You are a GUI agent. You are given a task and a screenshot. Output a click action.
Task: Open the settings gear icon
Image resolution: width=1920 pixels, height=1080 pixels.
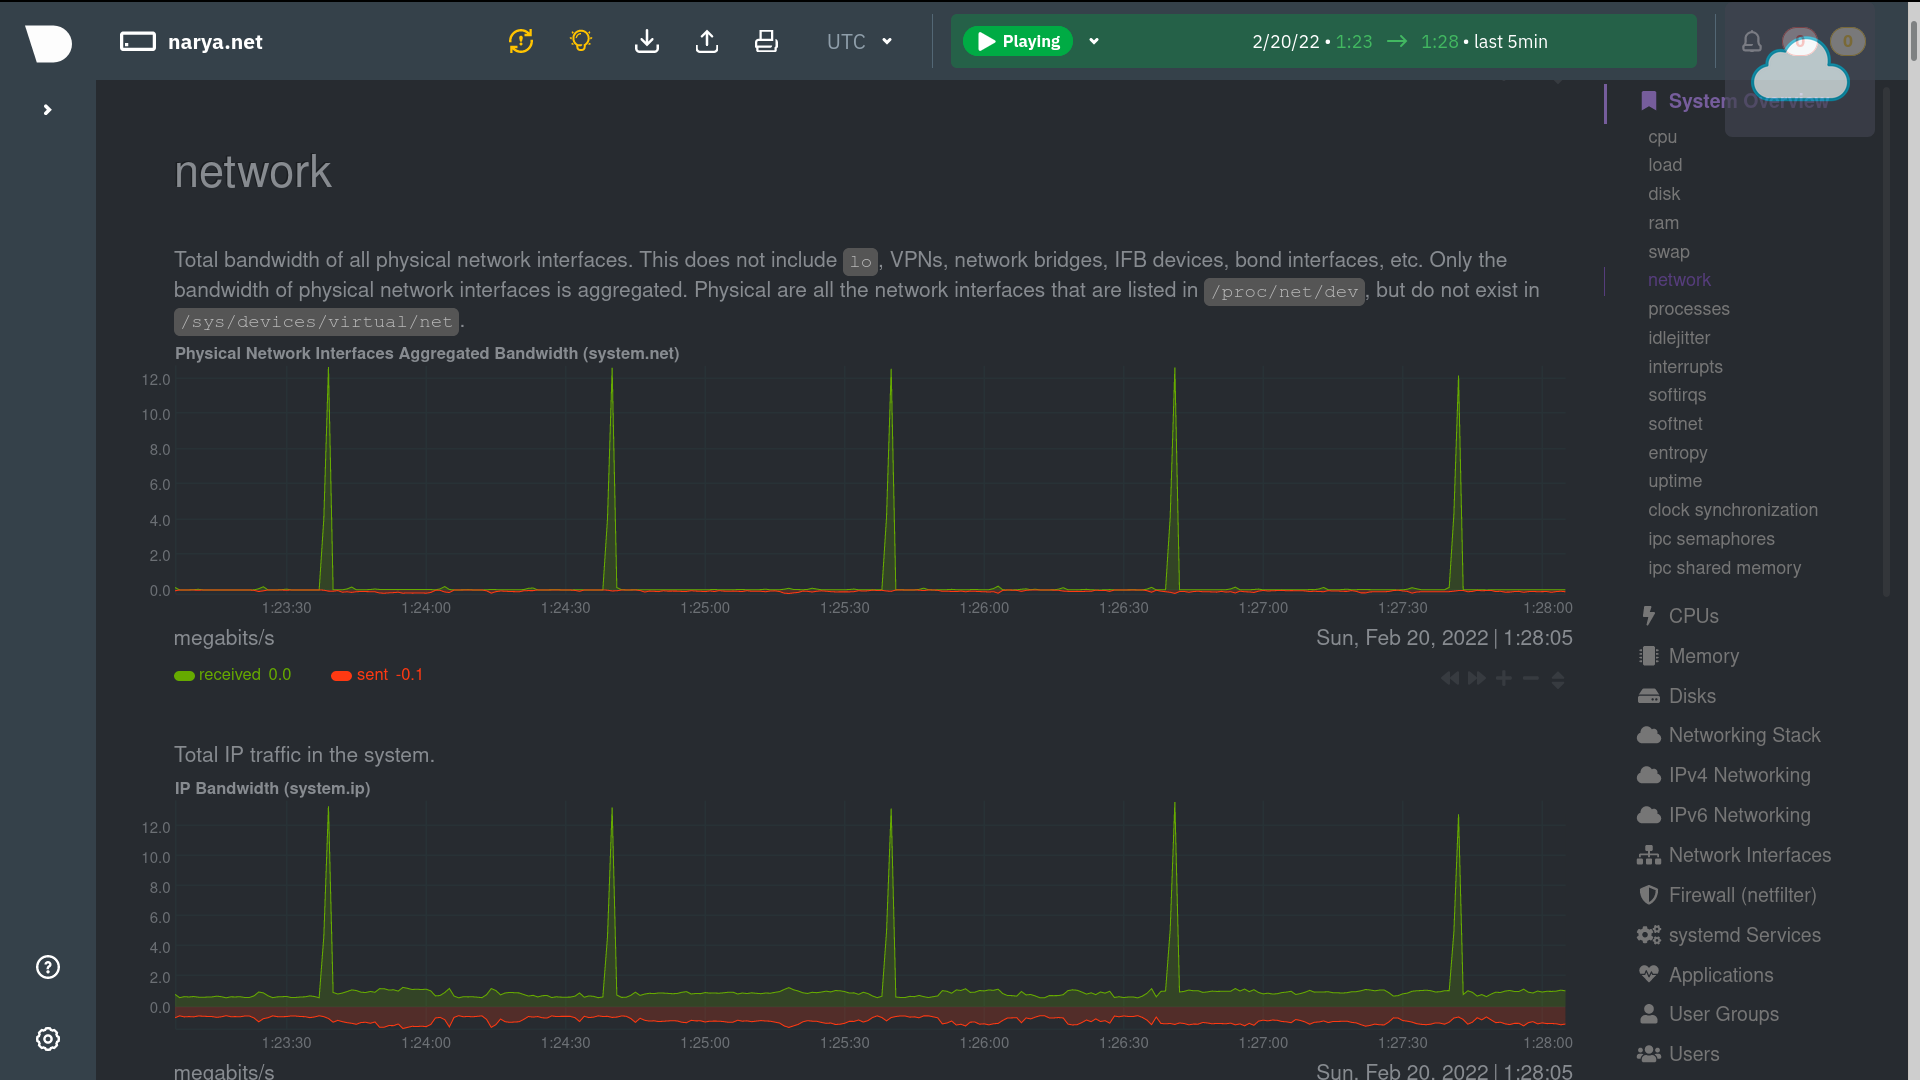[x=48, y=1039]
